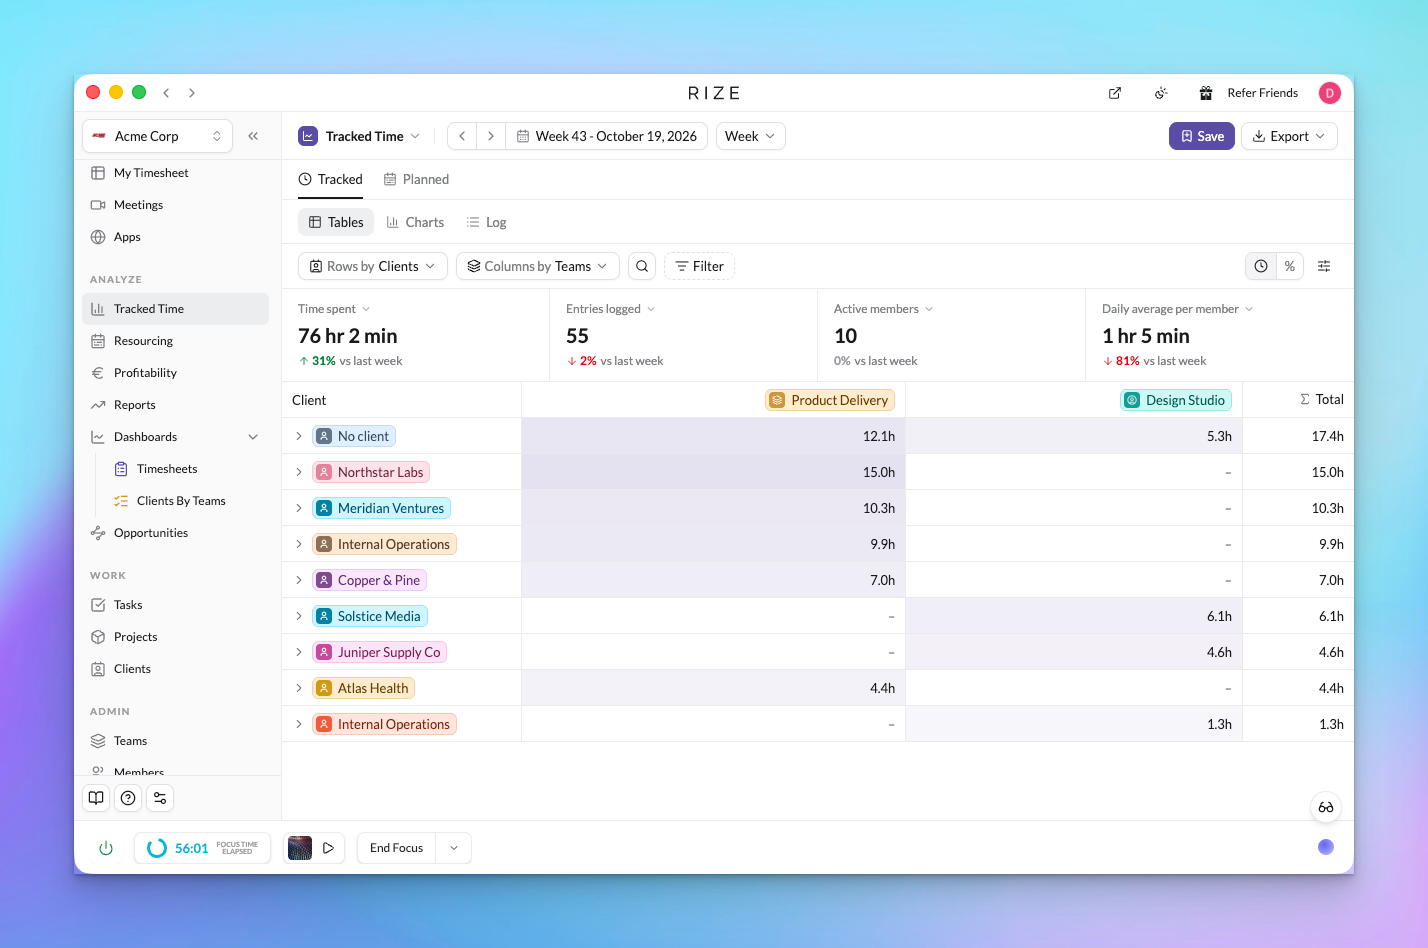1428x948 pixels.
Task: Click the focus music album thumbnail
Action: tap(300, 848)
